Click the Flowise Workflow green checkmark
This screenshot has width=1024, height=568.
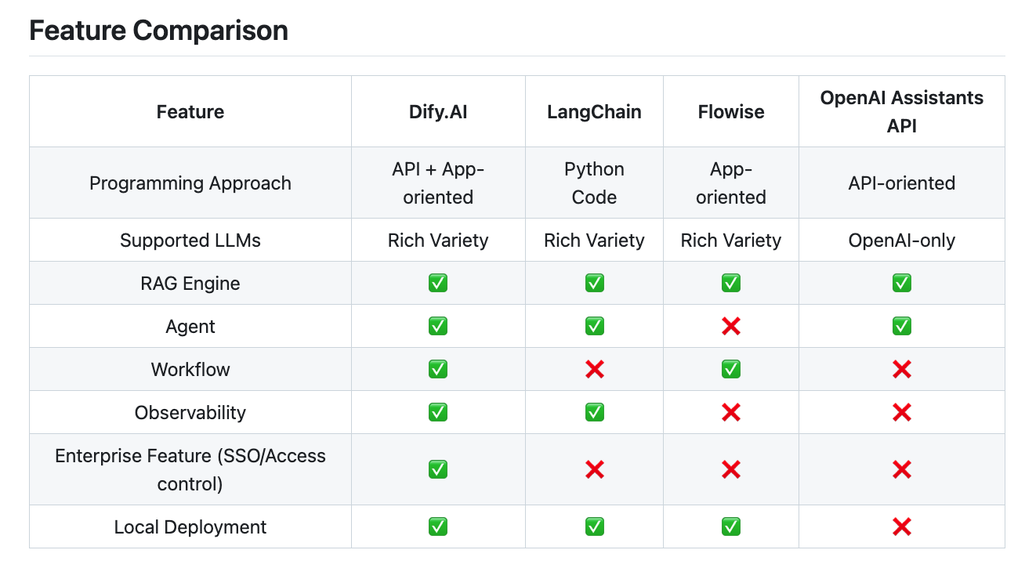[x=731, y=369]
